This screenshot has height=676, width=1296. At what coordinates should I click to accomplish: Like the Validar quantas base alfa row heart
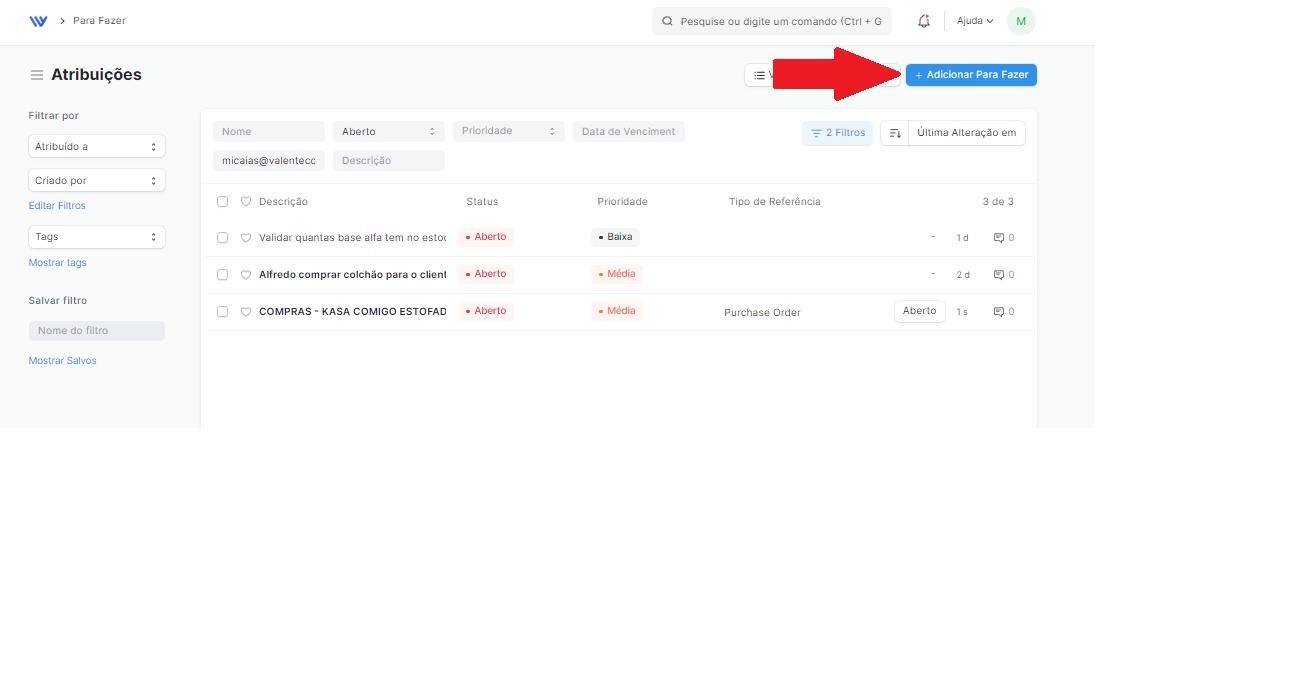click(246, 238)
